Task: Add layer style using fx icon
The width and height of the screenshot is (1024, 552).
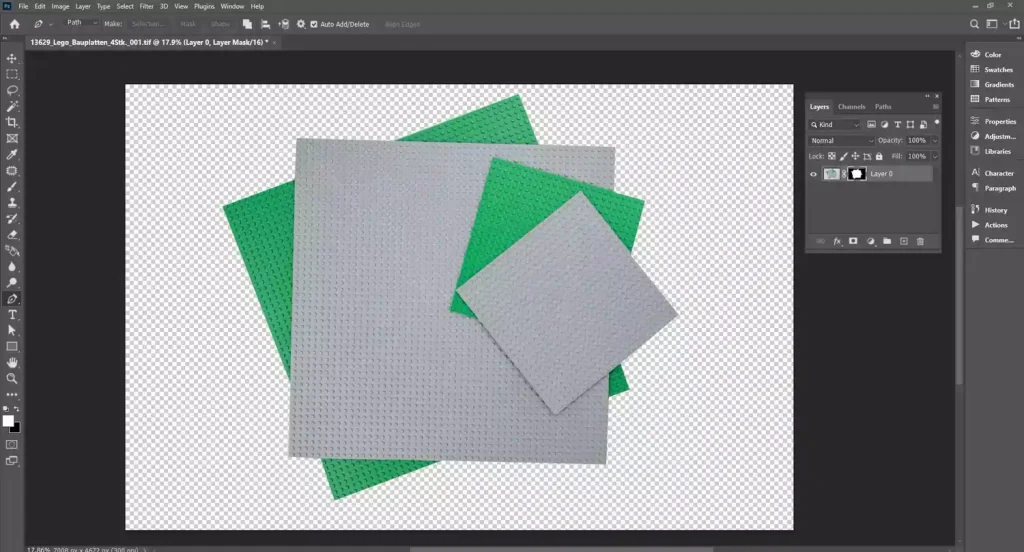Action: (837, 241)
